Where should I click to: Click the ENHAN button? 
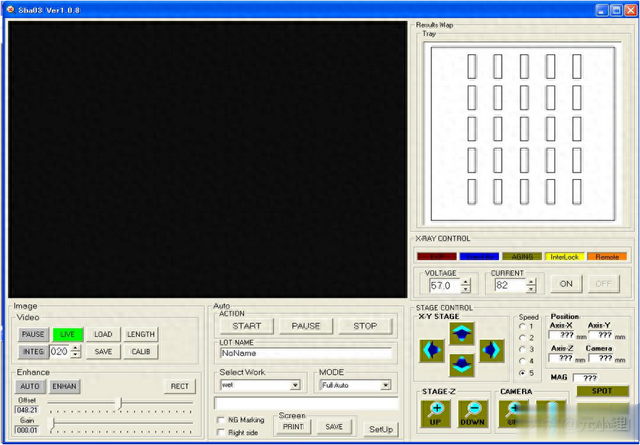click(64, 386)
